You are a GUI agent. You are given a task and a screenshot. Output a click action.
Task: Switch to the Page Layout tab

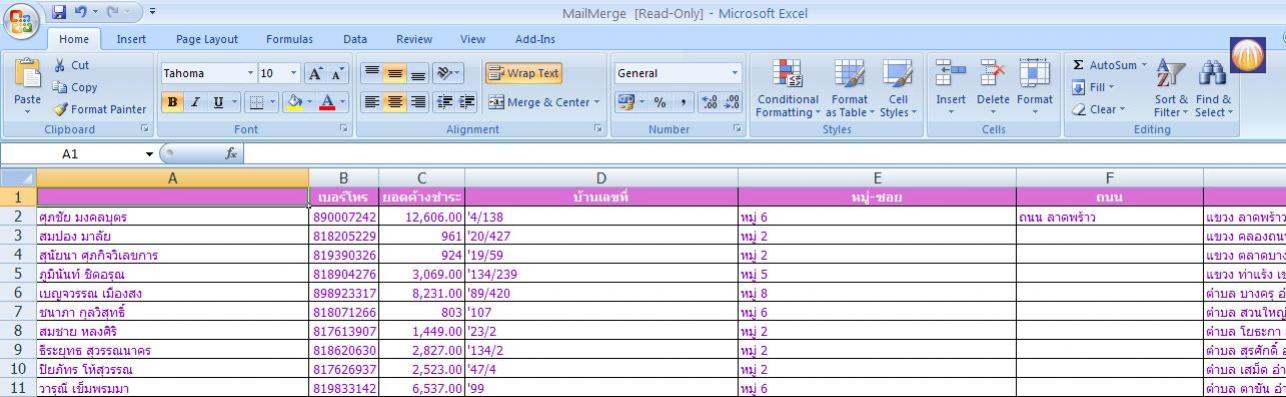(x=207, y=39)
